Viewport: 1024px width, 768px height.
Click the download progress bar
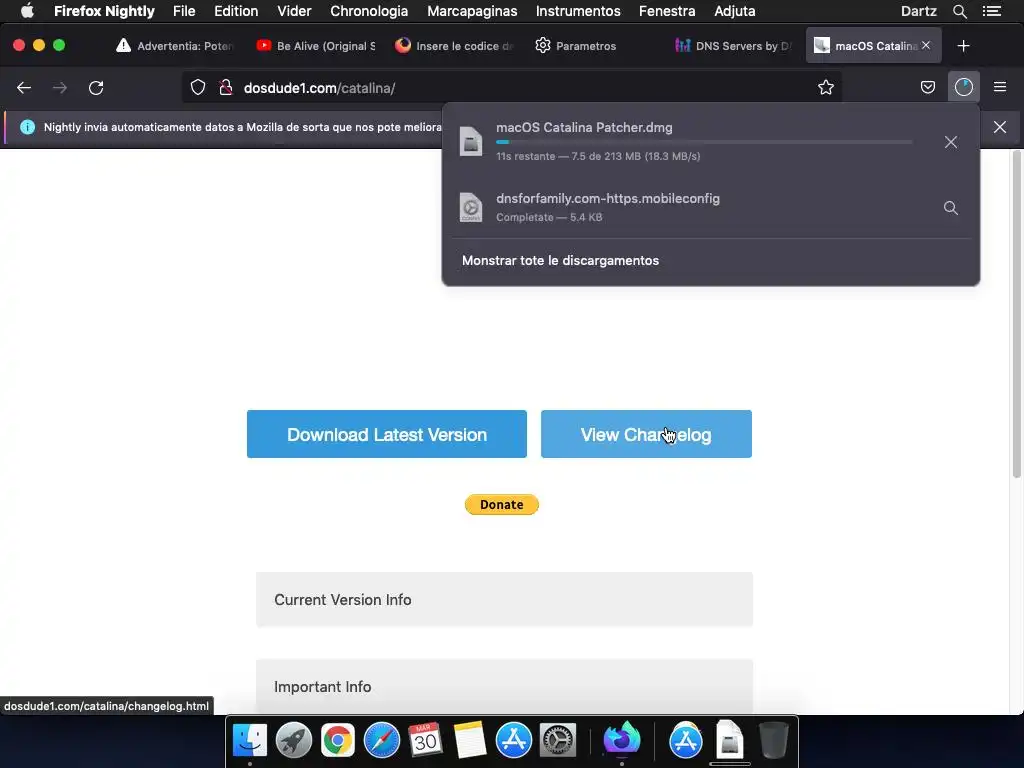tap(704, 142)
